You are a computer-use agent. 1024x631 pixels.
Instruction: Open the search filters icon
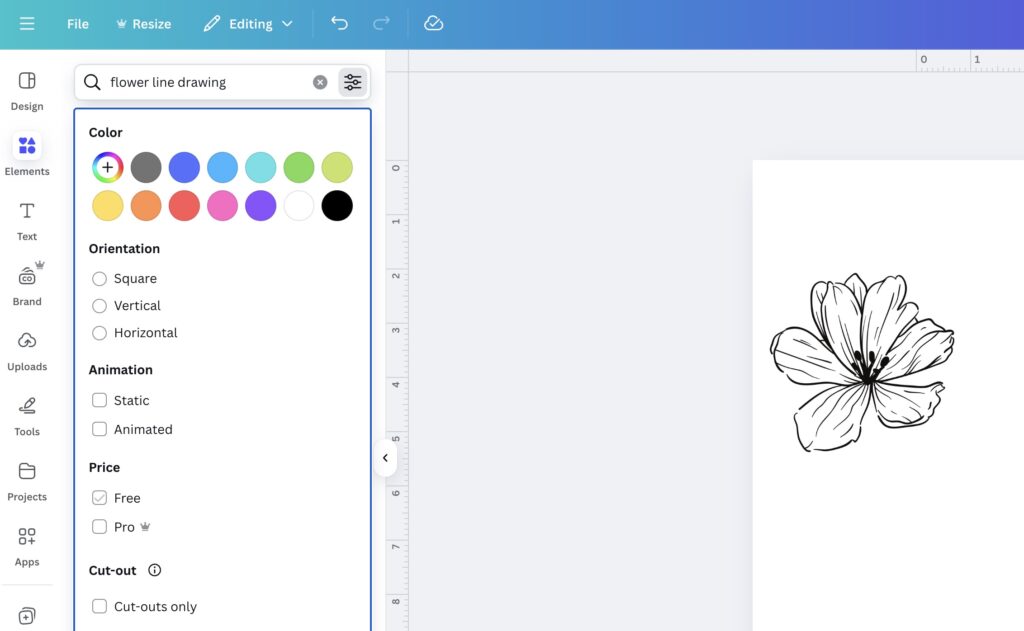click(352, 81)
